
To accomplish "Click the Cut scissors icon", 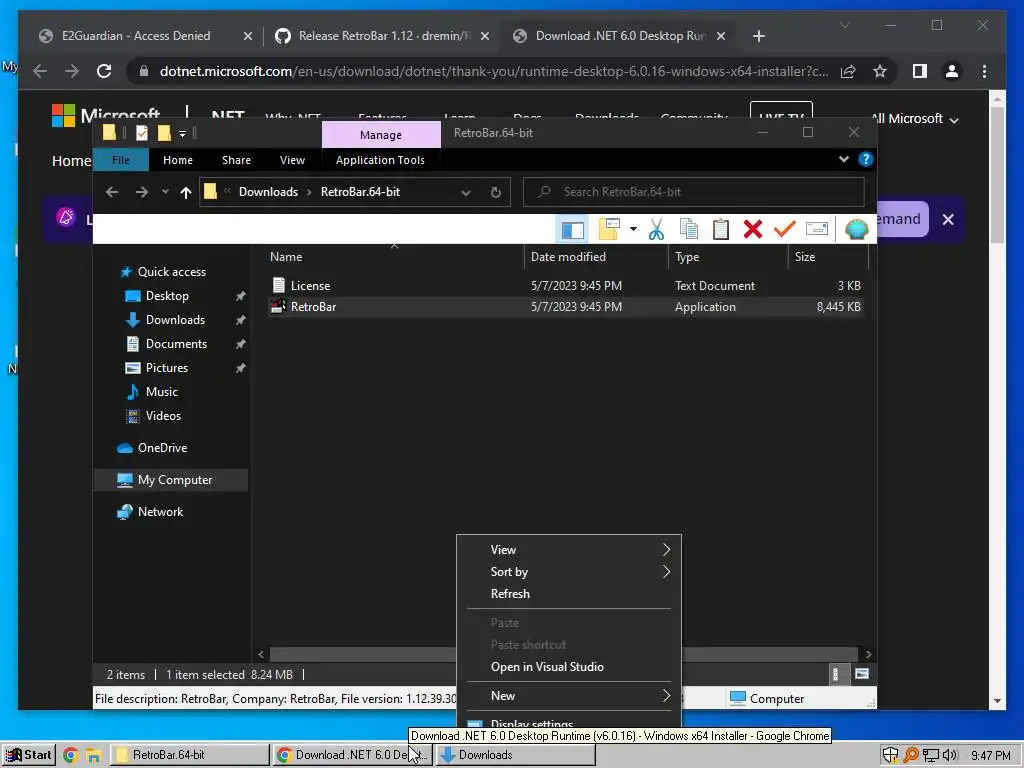I will (656, 229).
